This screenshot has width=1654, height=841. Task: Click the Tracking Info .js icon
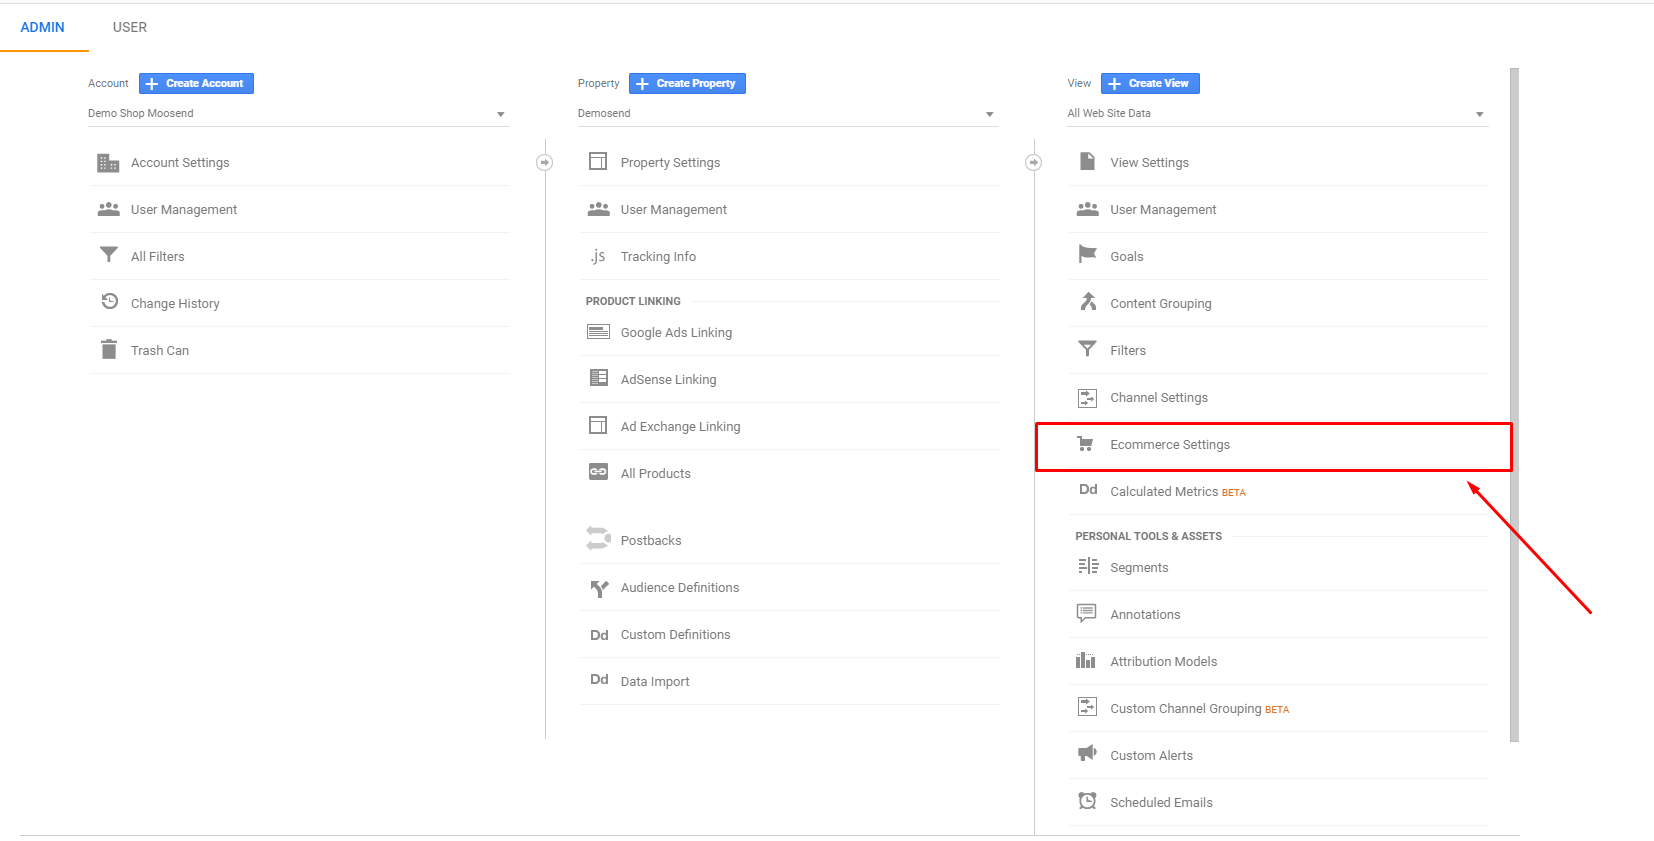pyautogui.click(x=597, y=256)
